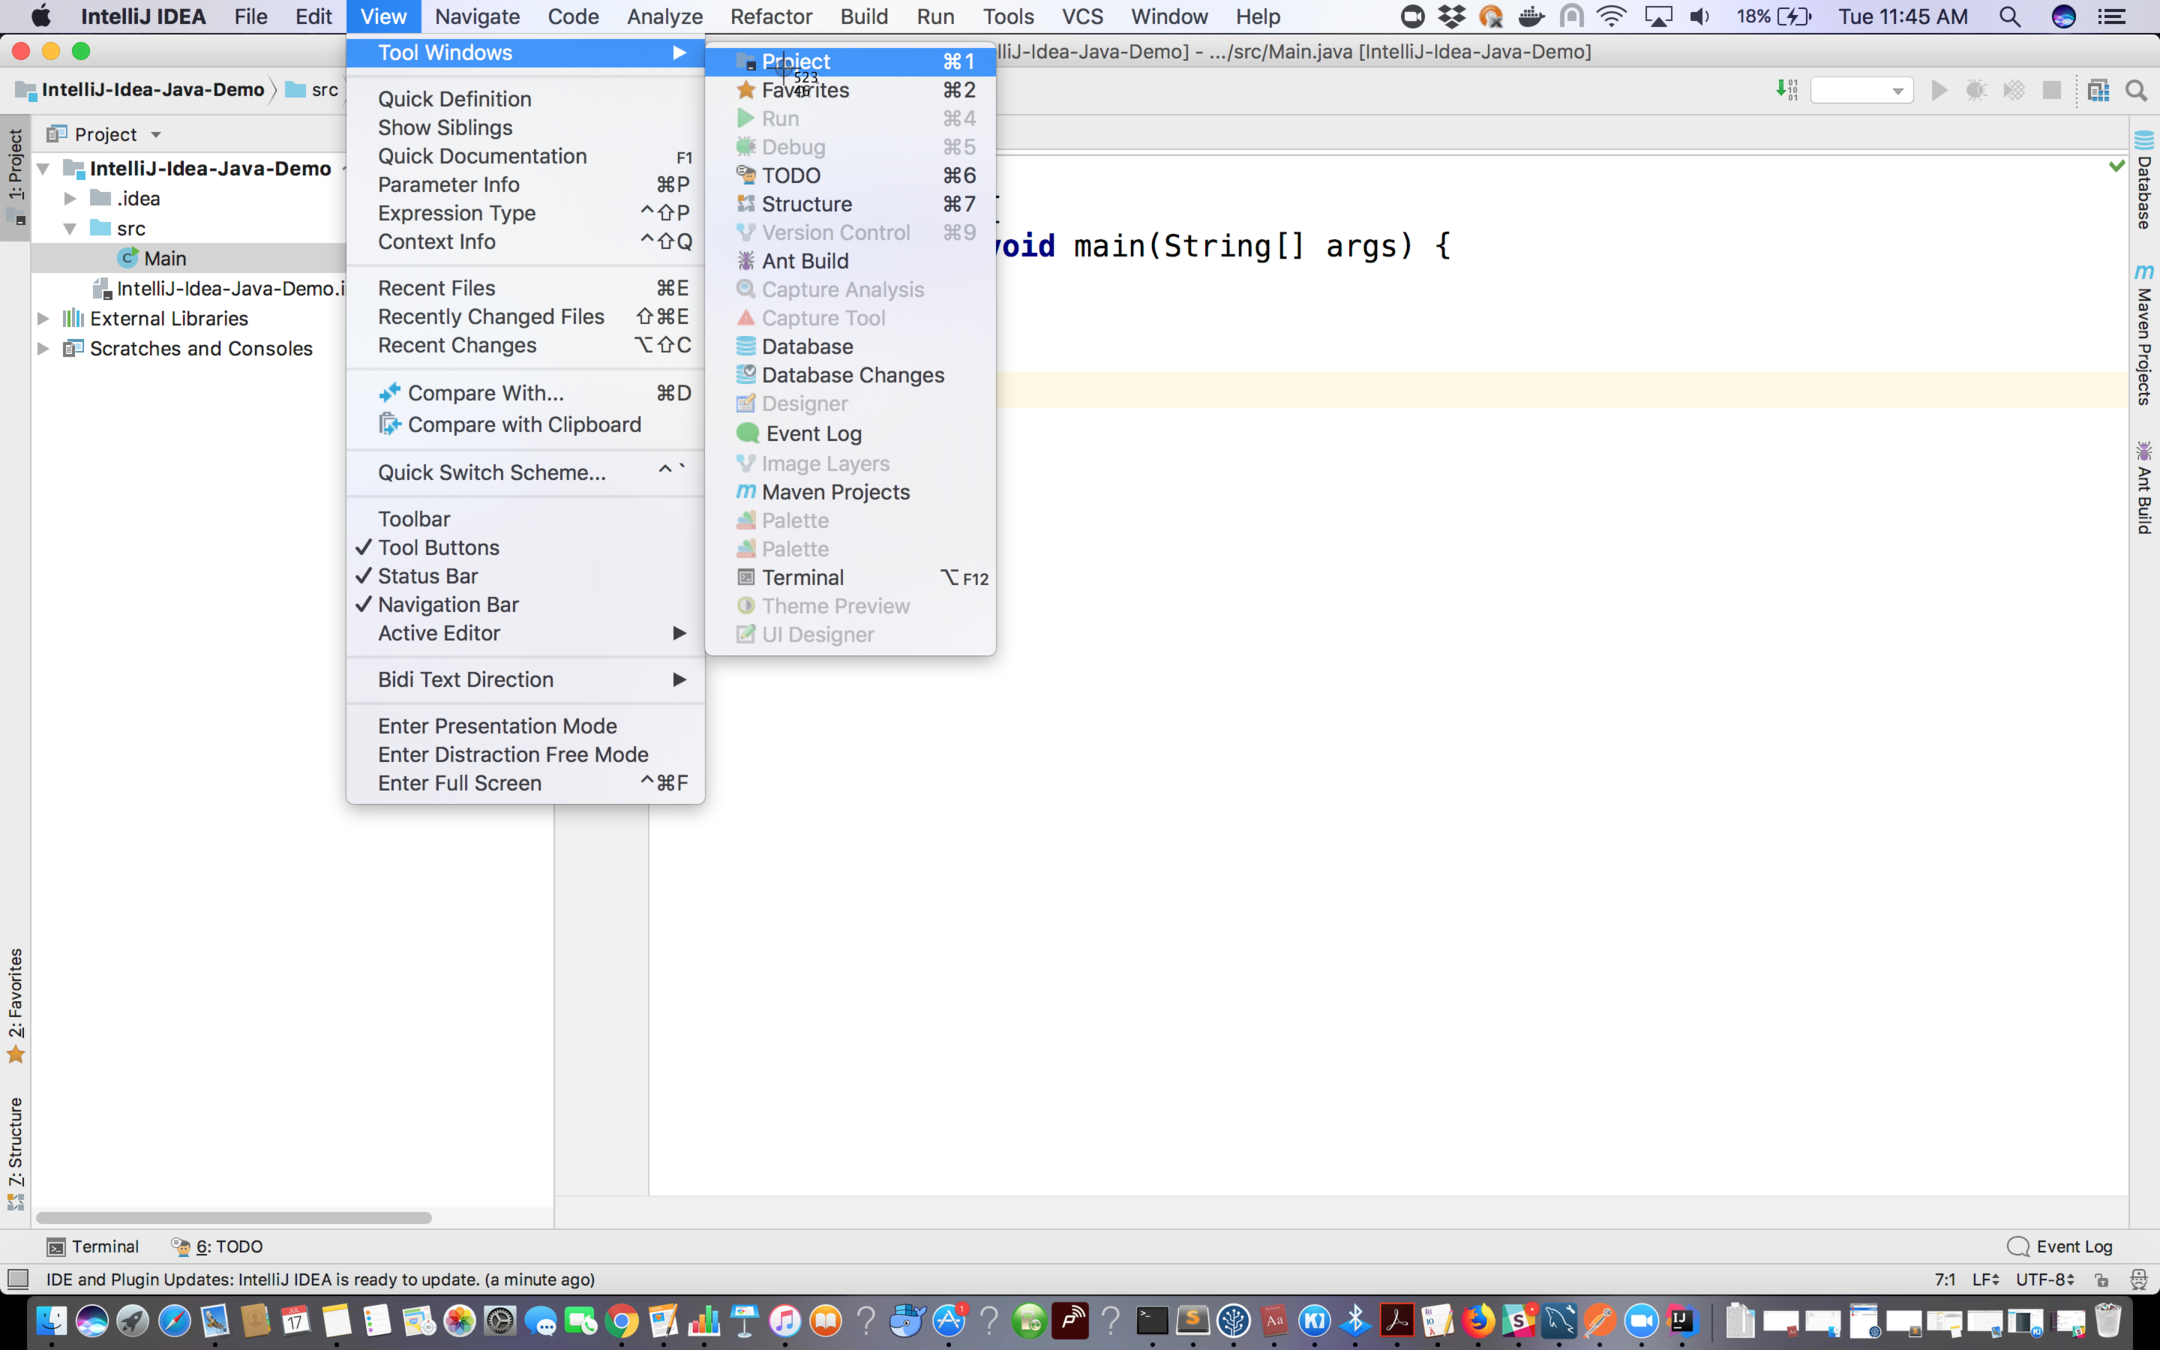The image size is (2160, 1350).
Task: Click the Database icon in submenu
Action: pos(746,347)
